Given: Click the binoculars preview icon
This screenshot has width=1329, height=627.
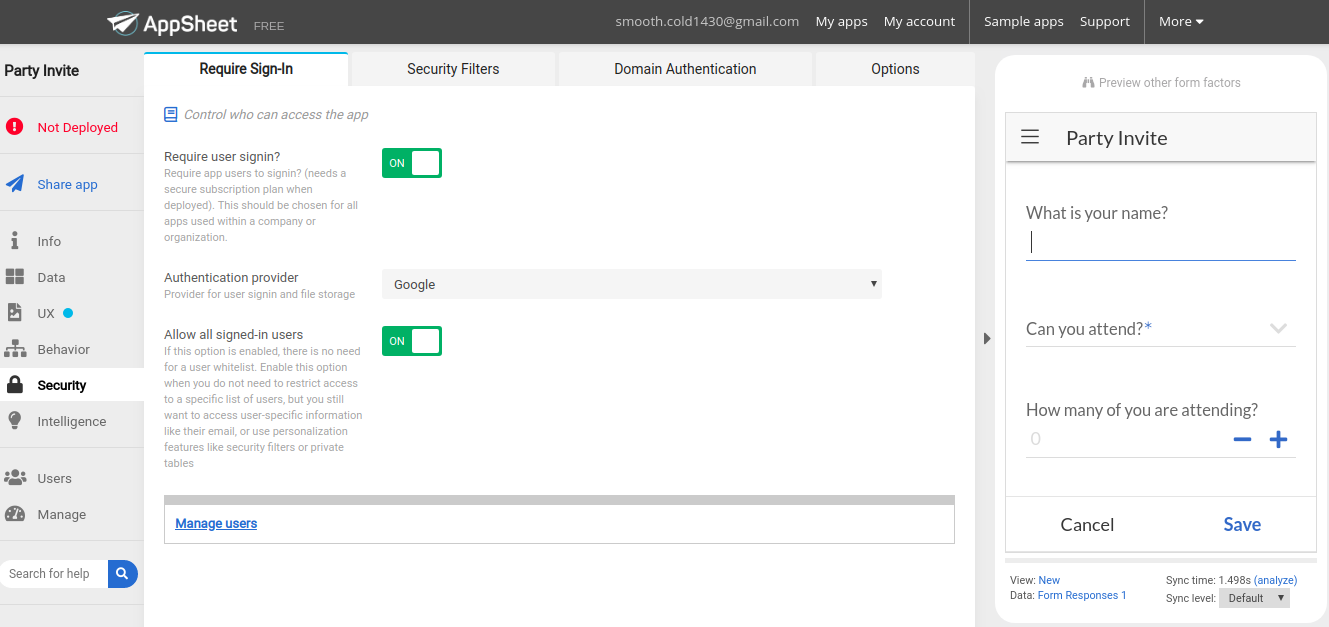Looking at the screenshot, I should click(x=1088, y=83).
